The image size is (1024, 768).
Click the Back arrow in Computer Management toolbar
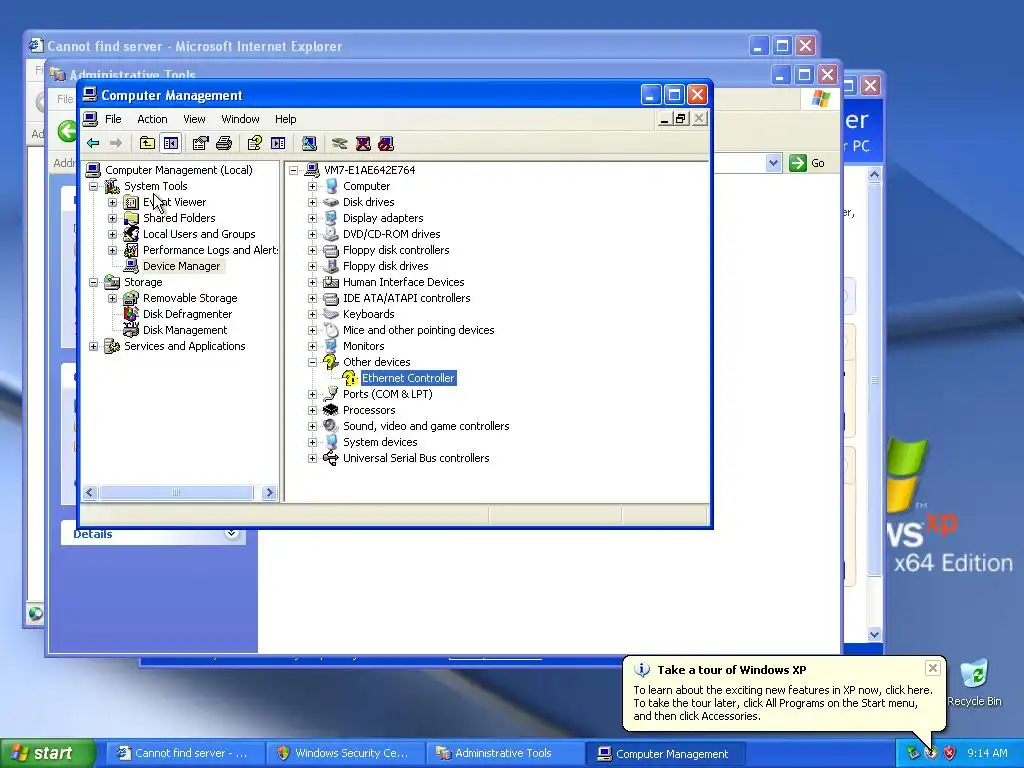(93, 143)
